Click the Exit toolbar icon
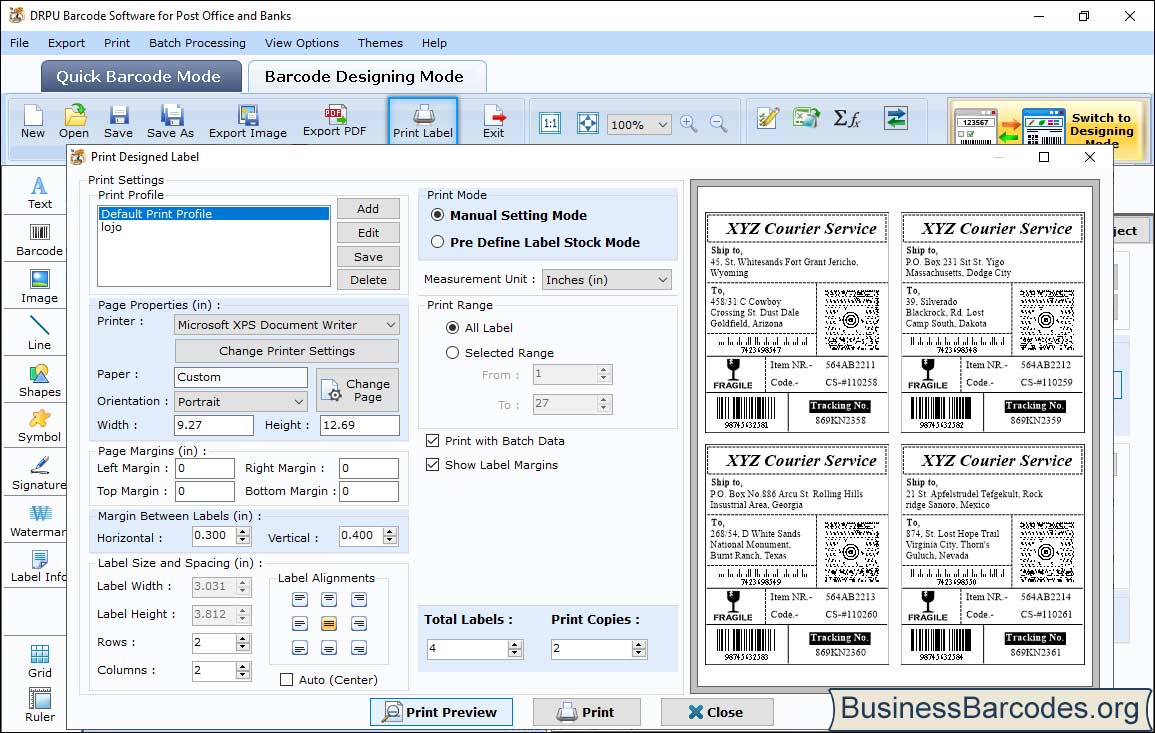The width and height of the screenshot is (1155, 733). pos(494,122)
